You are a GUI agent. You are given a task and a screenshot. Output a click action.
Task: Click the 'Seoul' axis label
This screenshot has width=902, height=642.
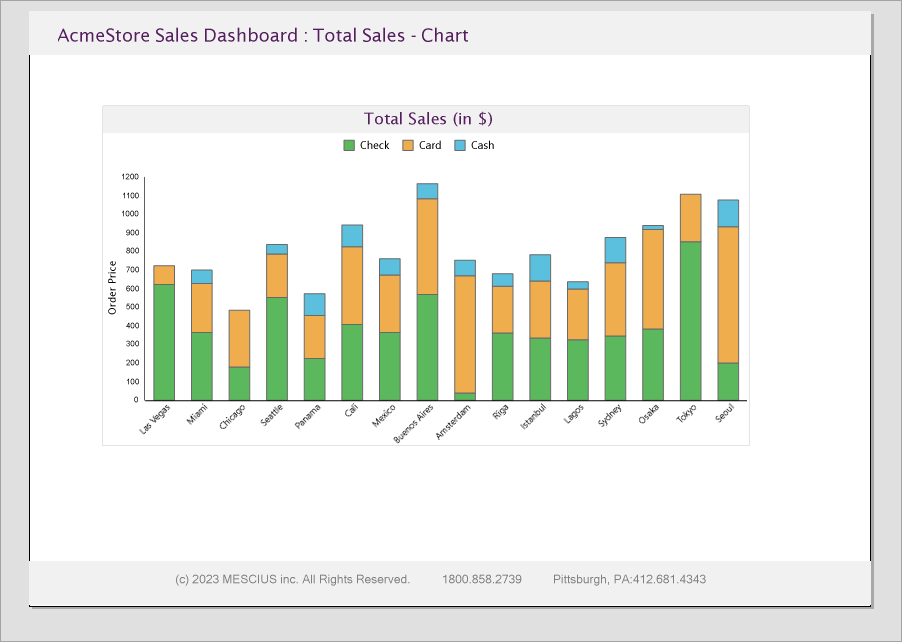(x=725, y=414)
